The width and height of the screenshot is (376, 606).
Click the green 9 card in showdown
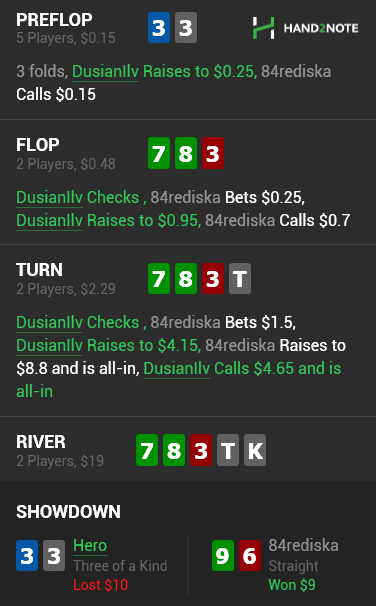click(223, 555)
